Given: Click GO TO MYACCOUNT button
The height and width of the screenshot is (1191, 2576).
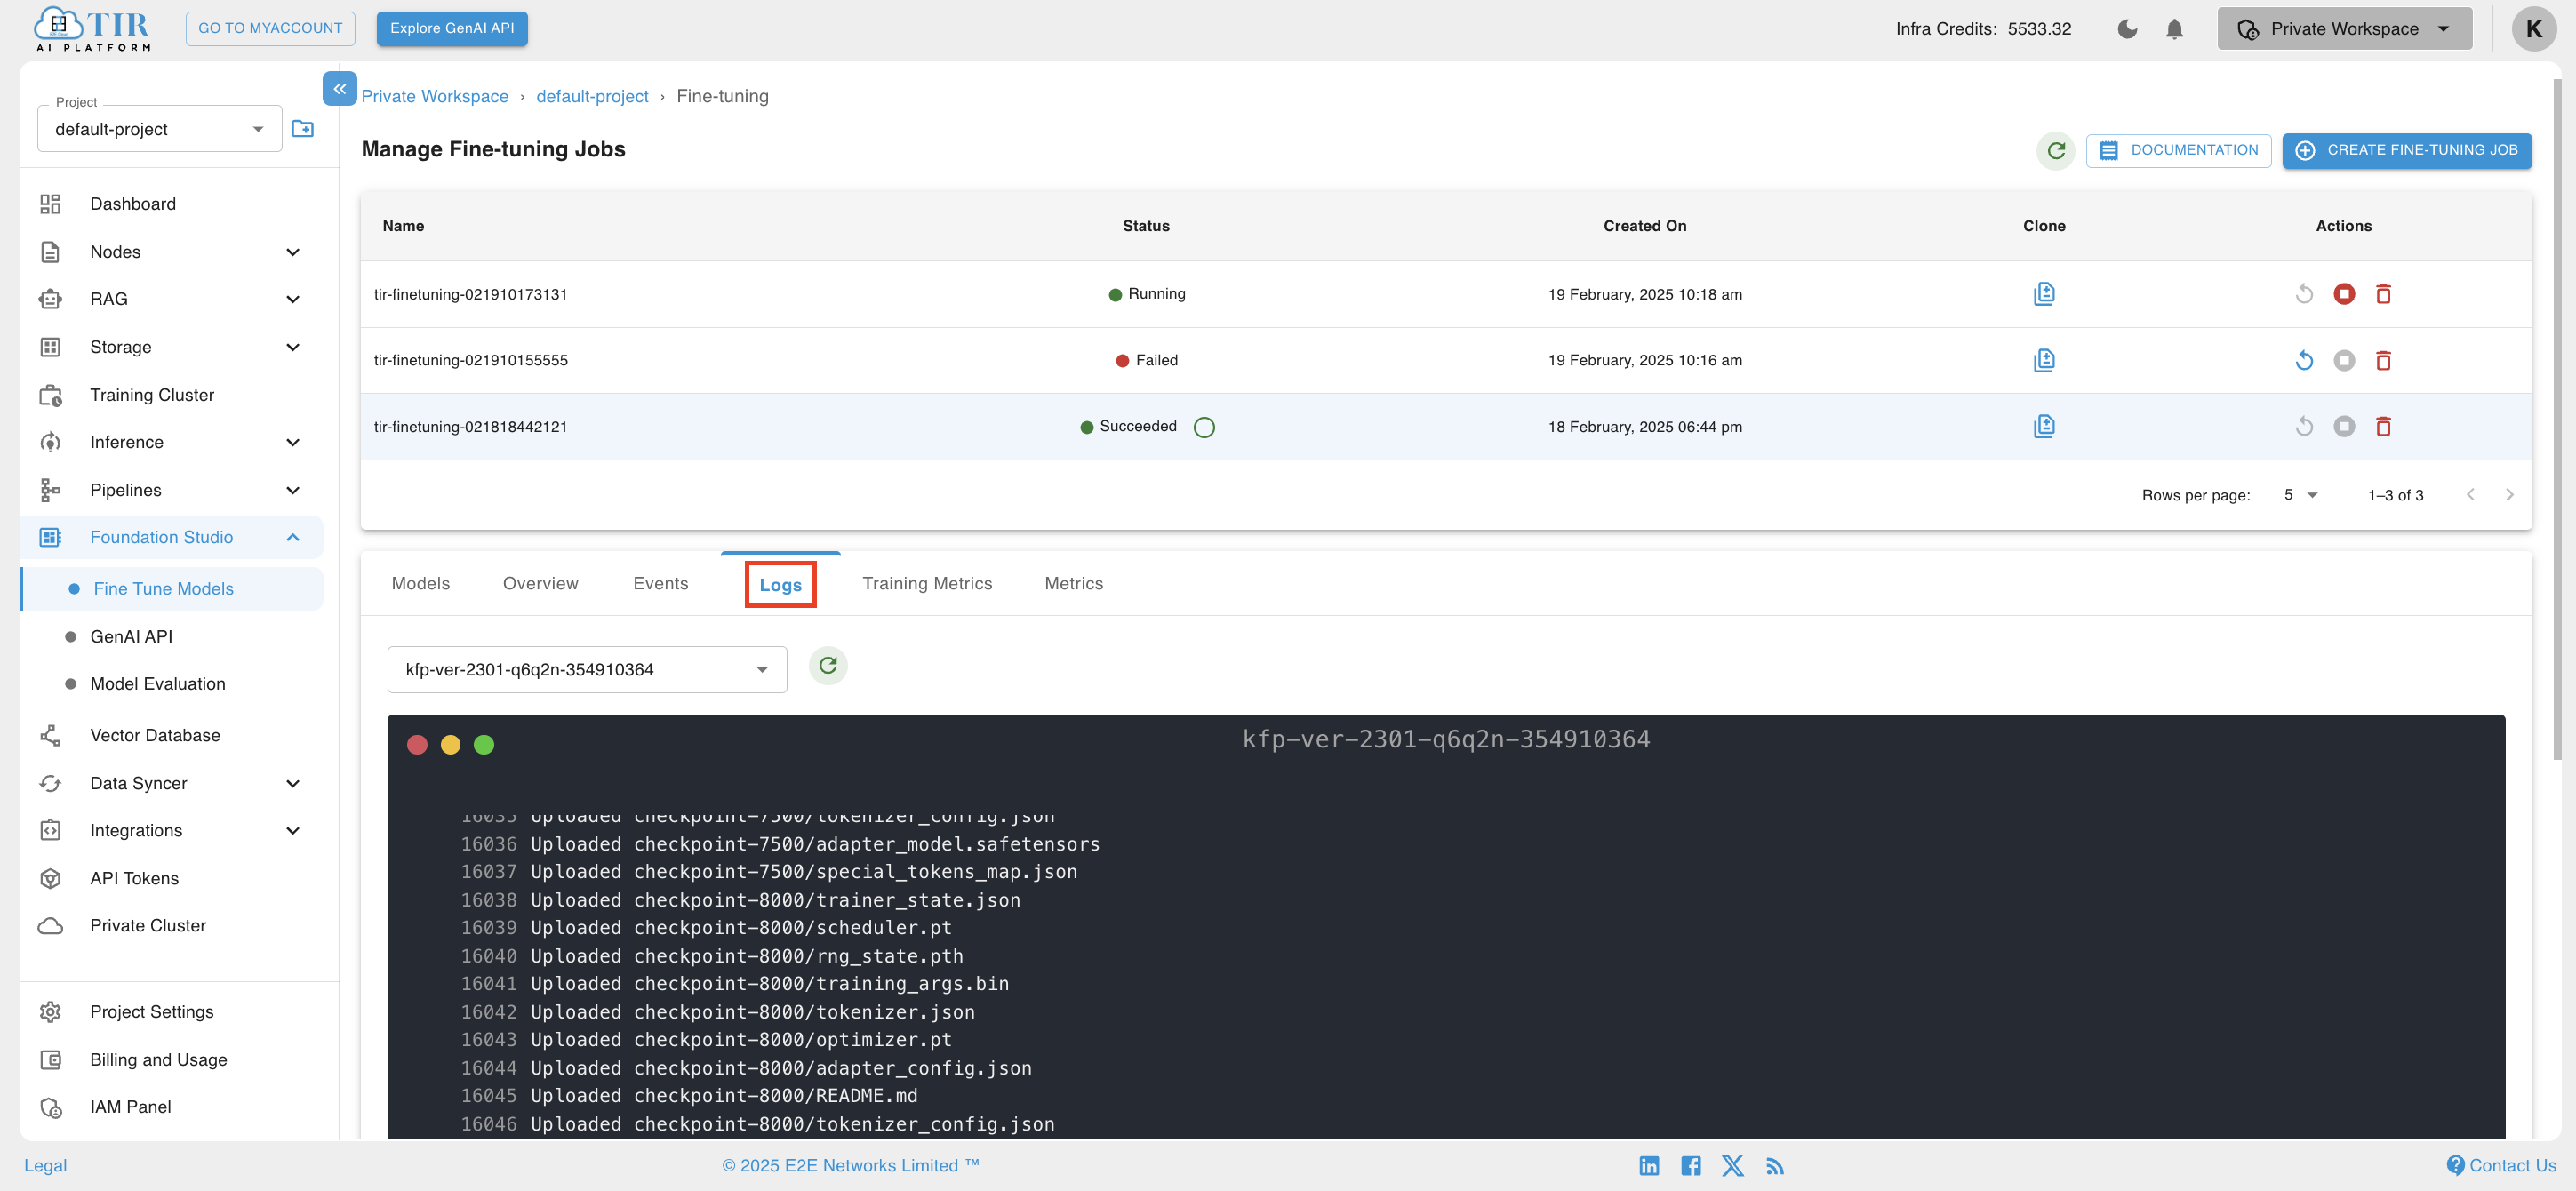Looking at the screenshot, I should pos(270,28).
